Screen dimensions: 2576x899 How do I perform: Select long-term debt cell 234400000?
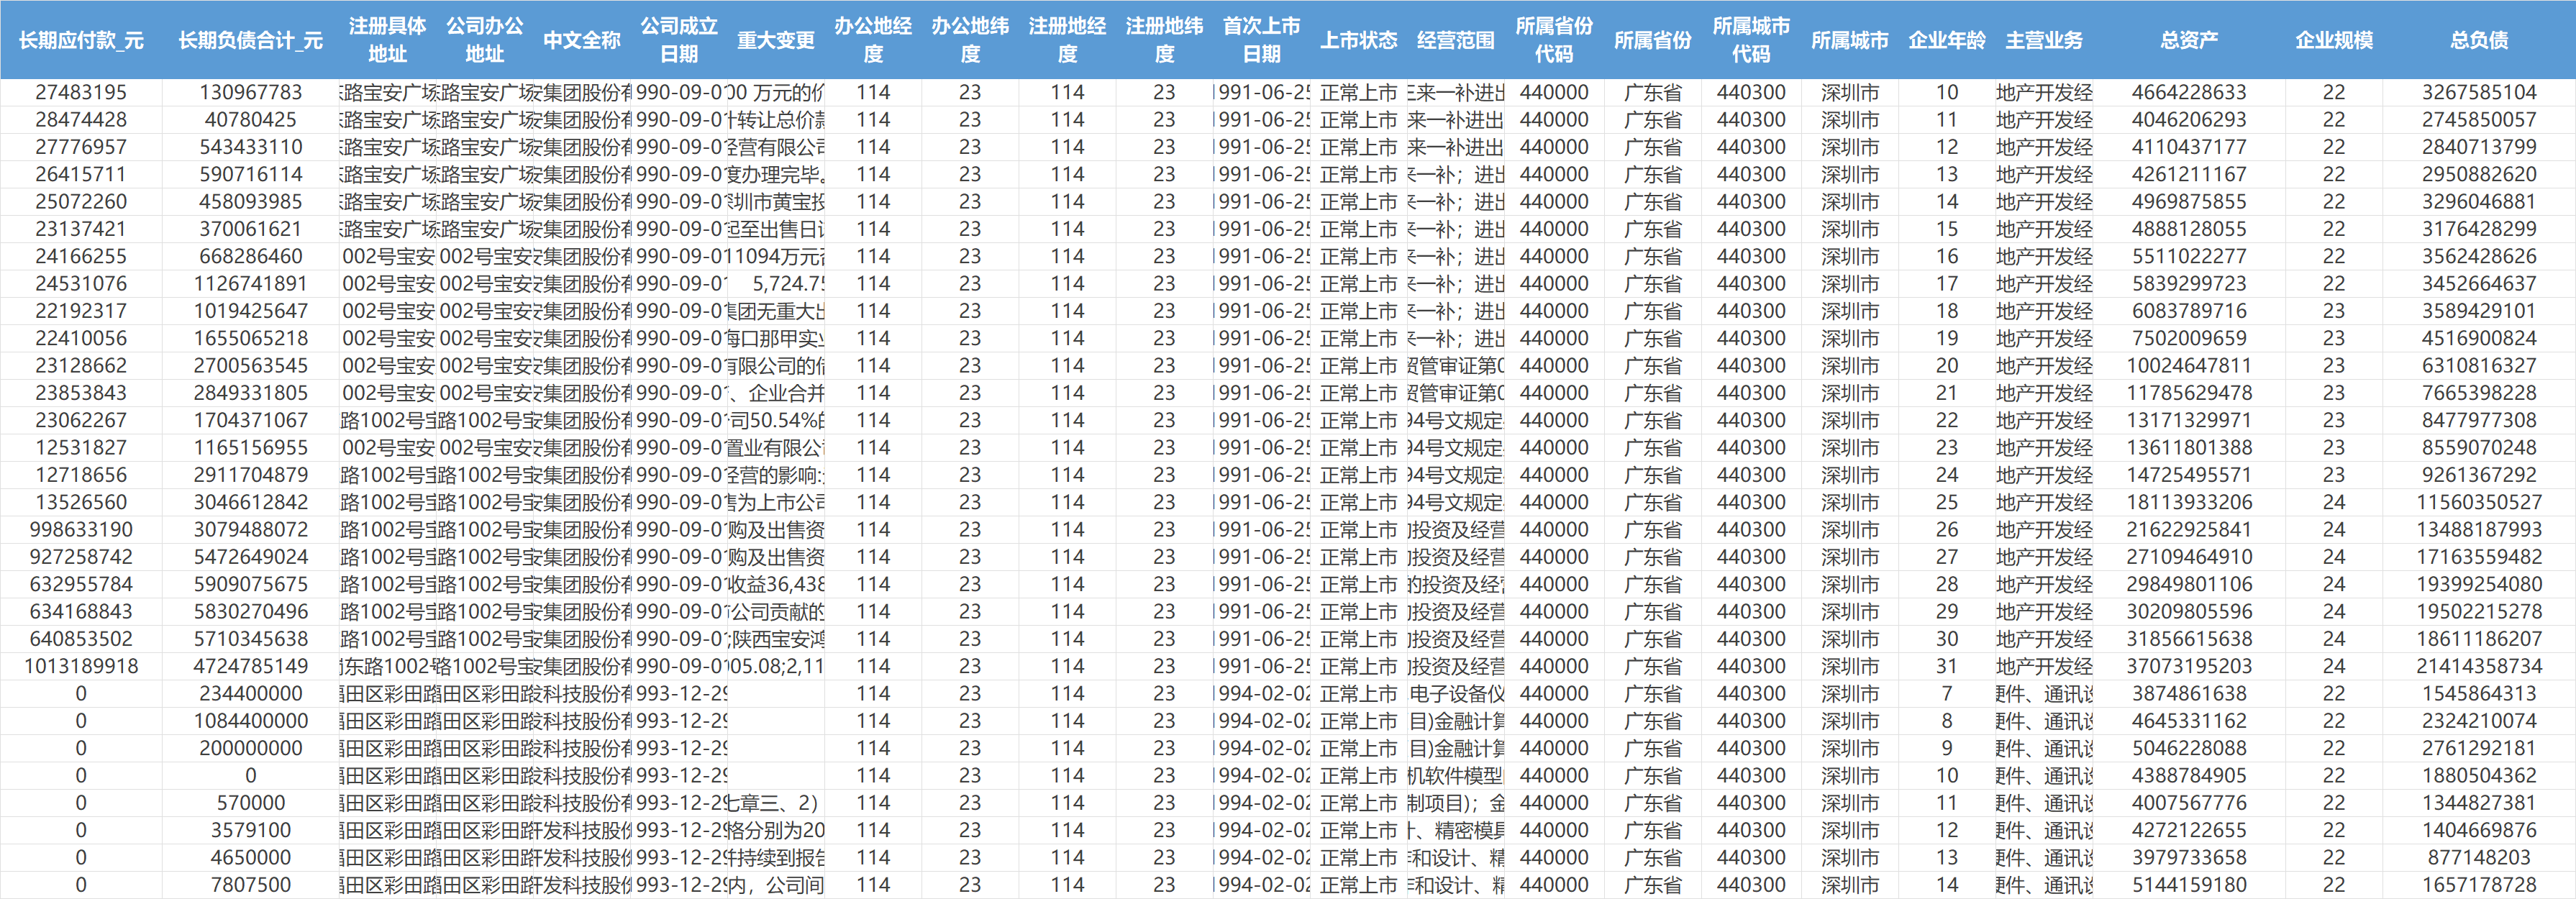click(x=250, y=693)
